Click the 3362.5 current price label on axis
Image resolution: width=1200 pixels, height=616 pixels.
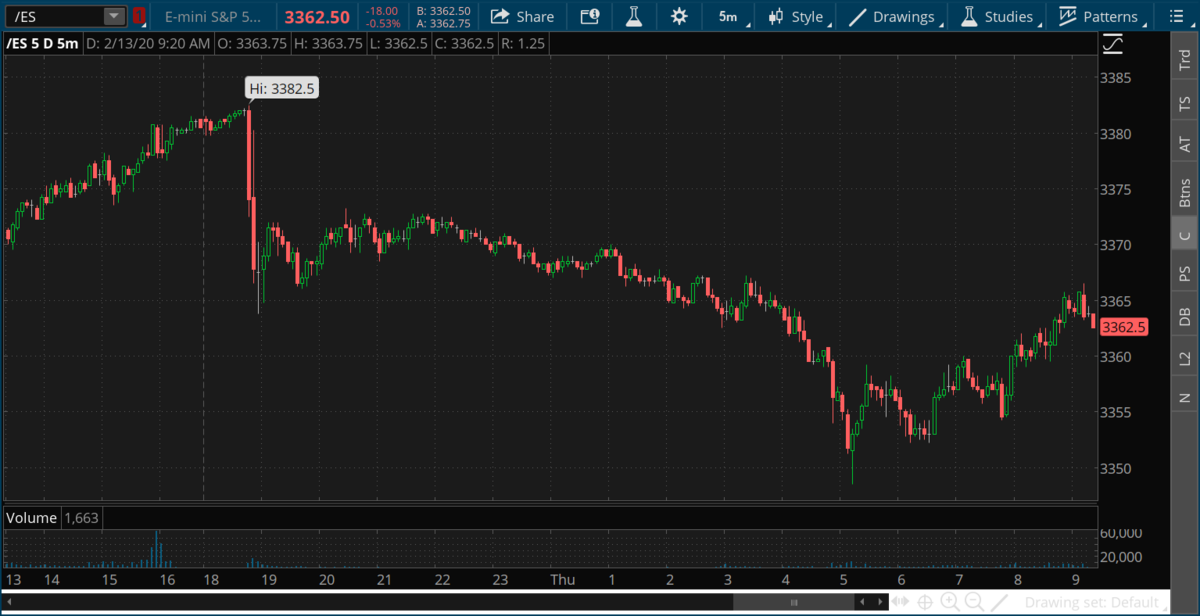(x=1124, y=326)
